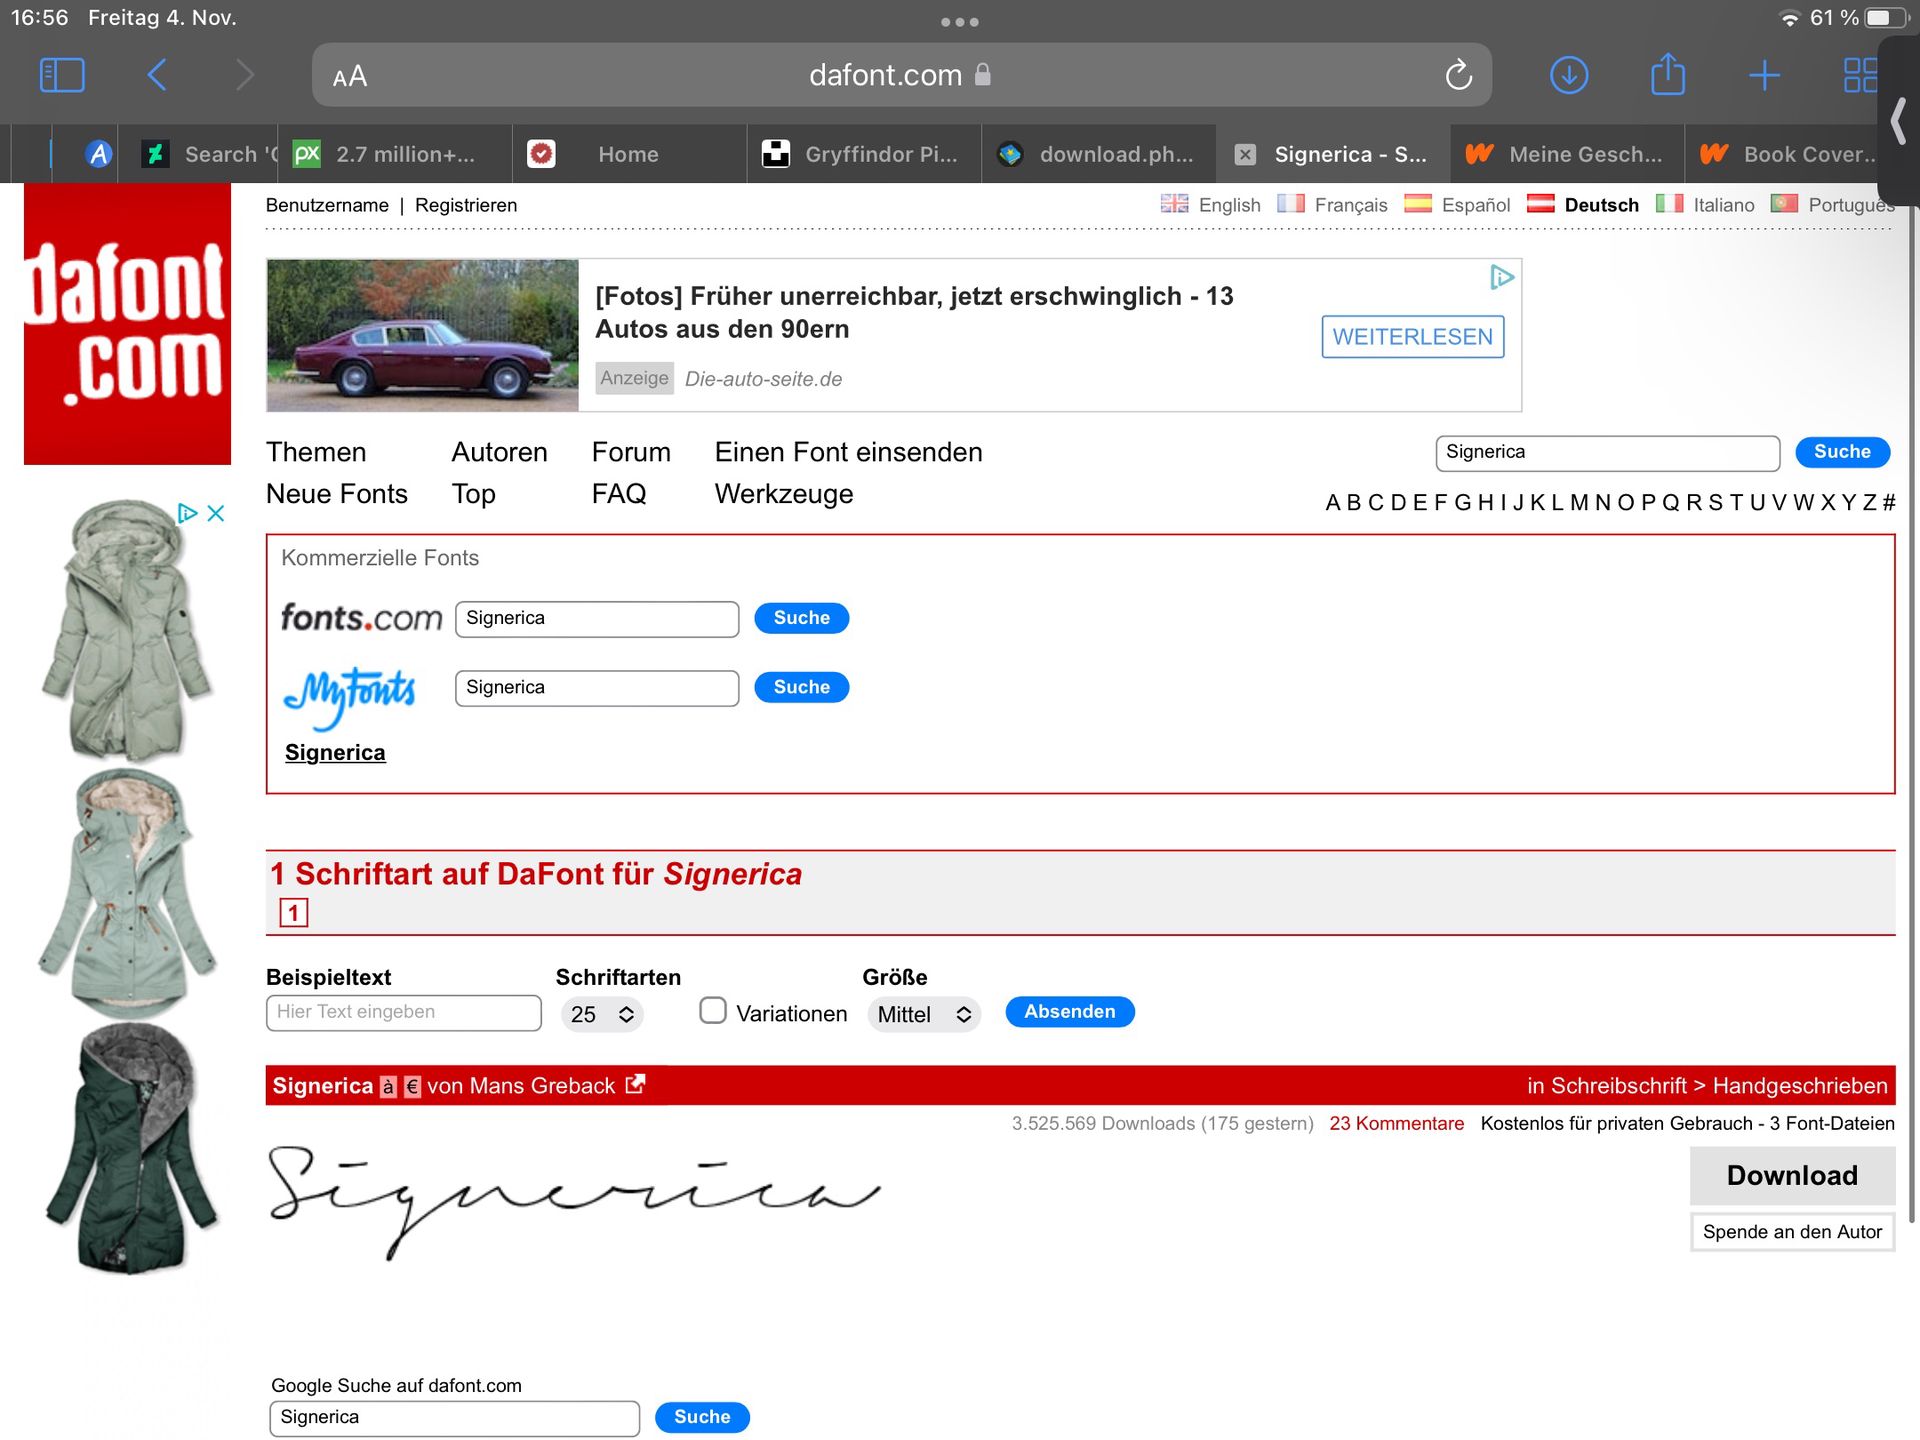Focus the main site search field

pyautogui.click(x=1607, y=453)
